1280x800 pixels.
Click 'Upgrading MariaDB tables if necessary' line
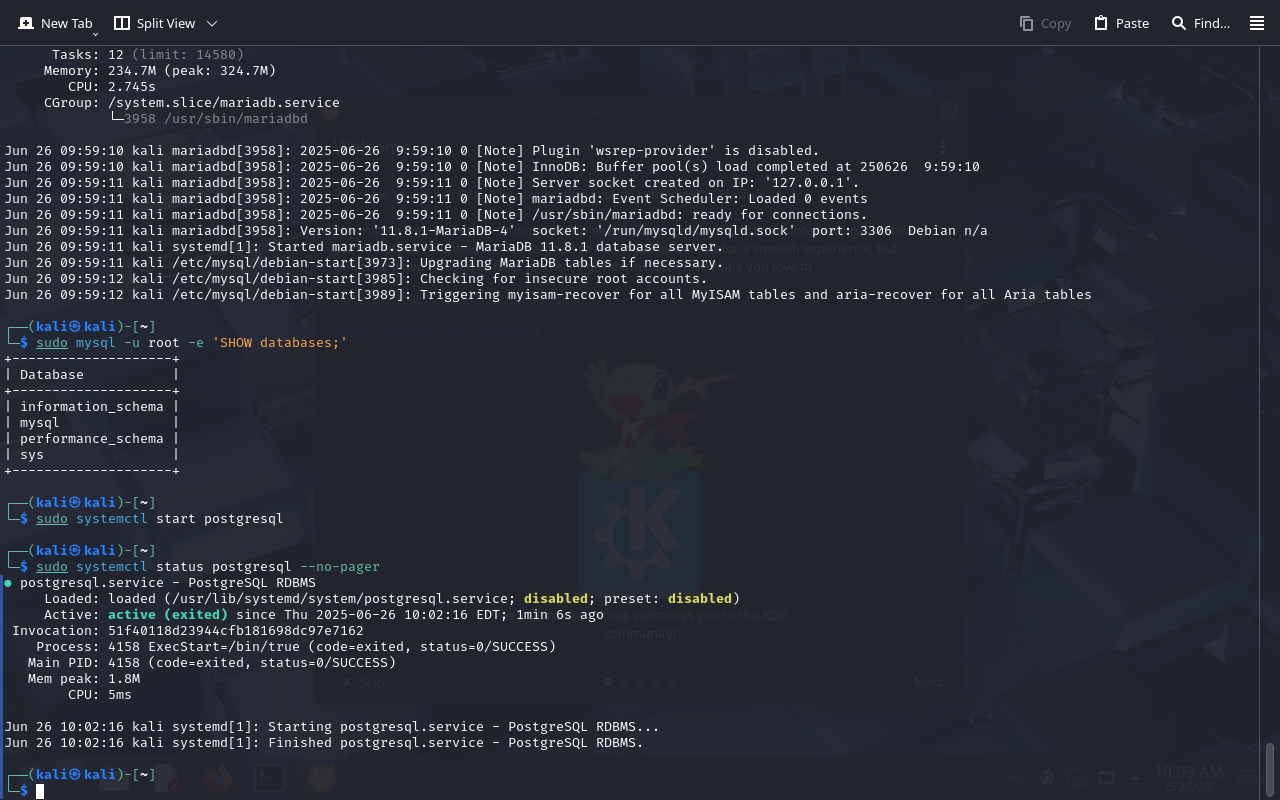(x=364, y=263)
